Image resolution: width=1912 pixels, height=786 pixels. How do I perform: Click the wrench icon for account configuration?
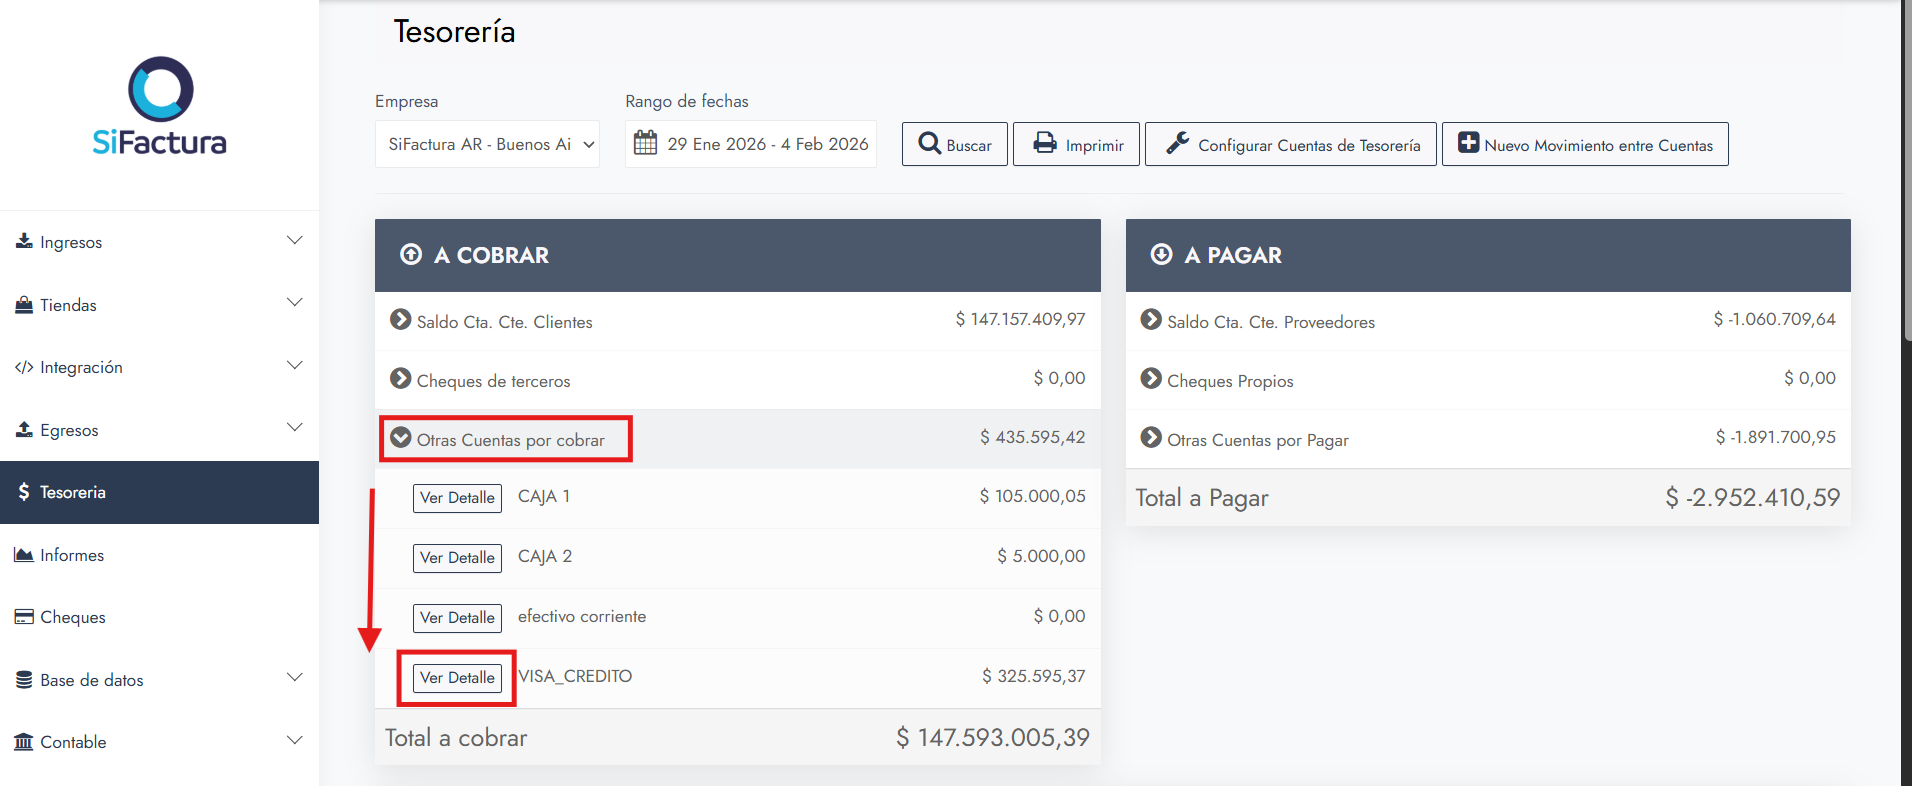click(1178, 144)
